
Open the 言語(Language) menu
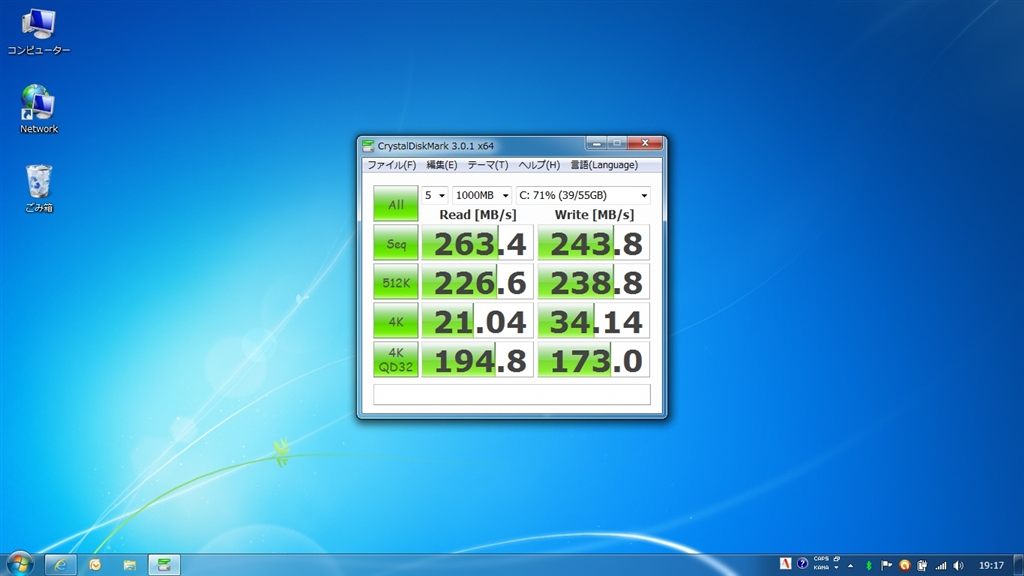(603, 165)
